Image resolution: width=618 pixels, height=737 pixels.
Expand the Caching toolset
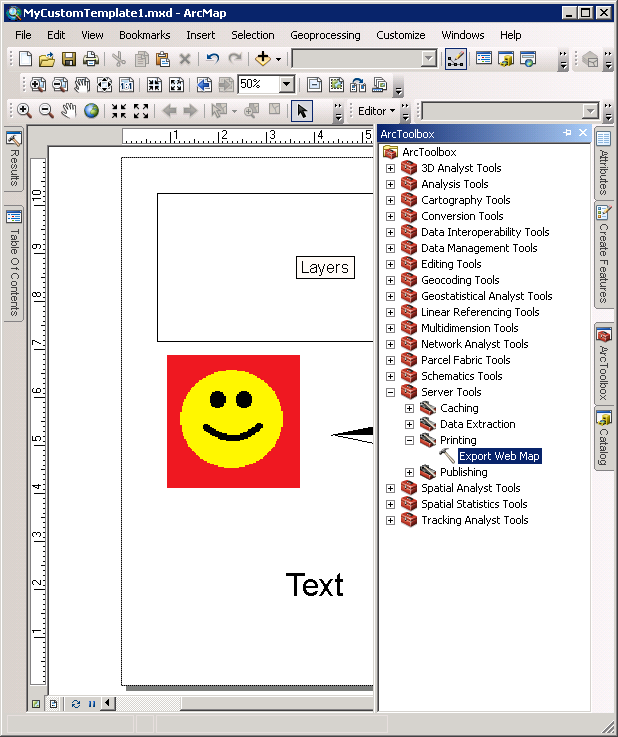(x=409, y=408)
